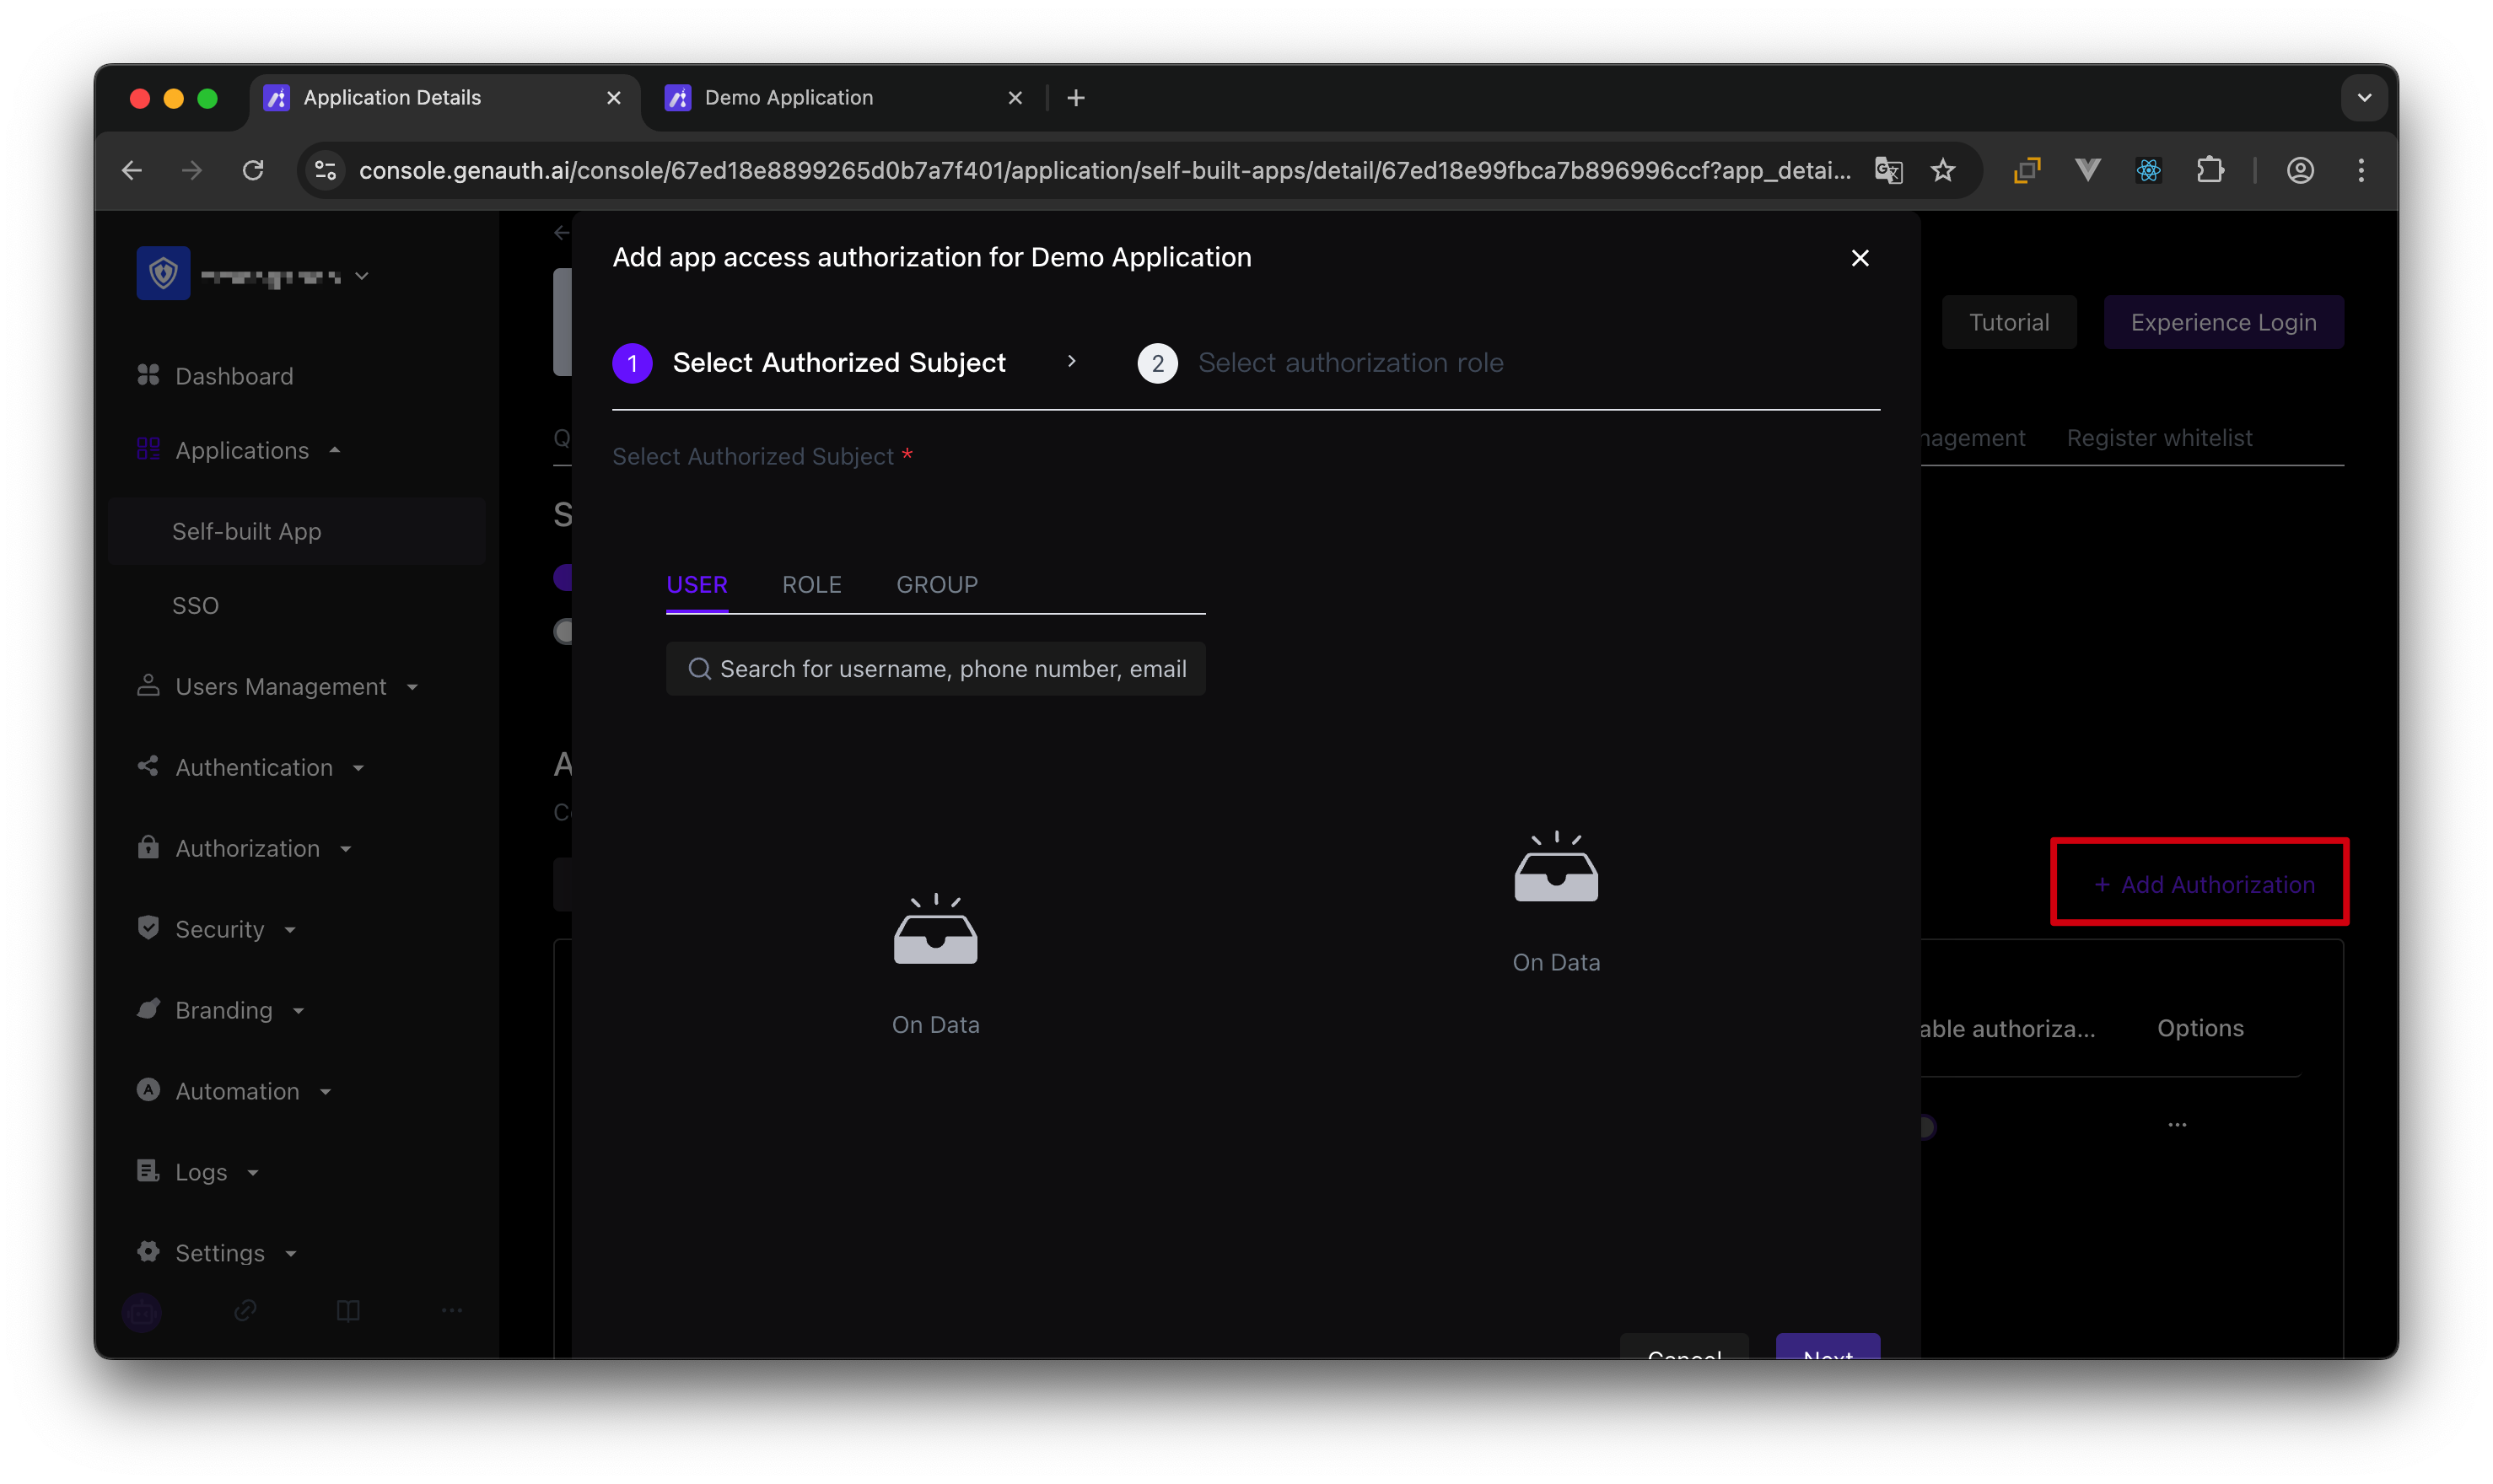The width and height of the screenshot is (2493, 1484).
Task: Switch to the ROLE tab
Action: pyautogui.click(x=811, y=585)
